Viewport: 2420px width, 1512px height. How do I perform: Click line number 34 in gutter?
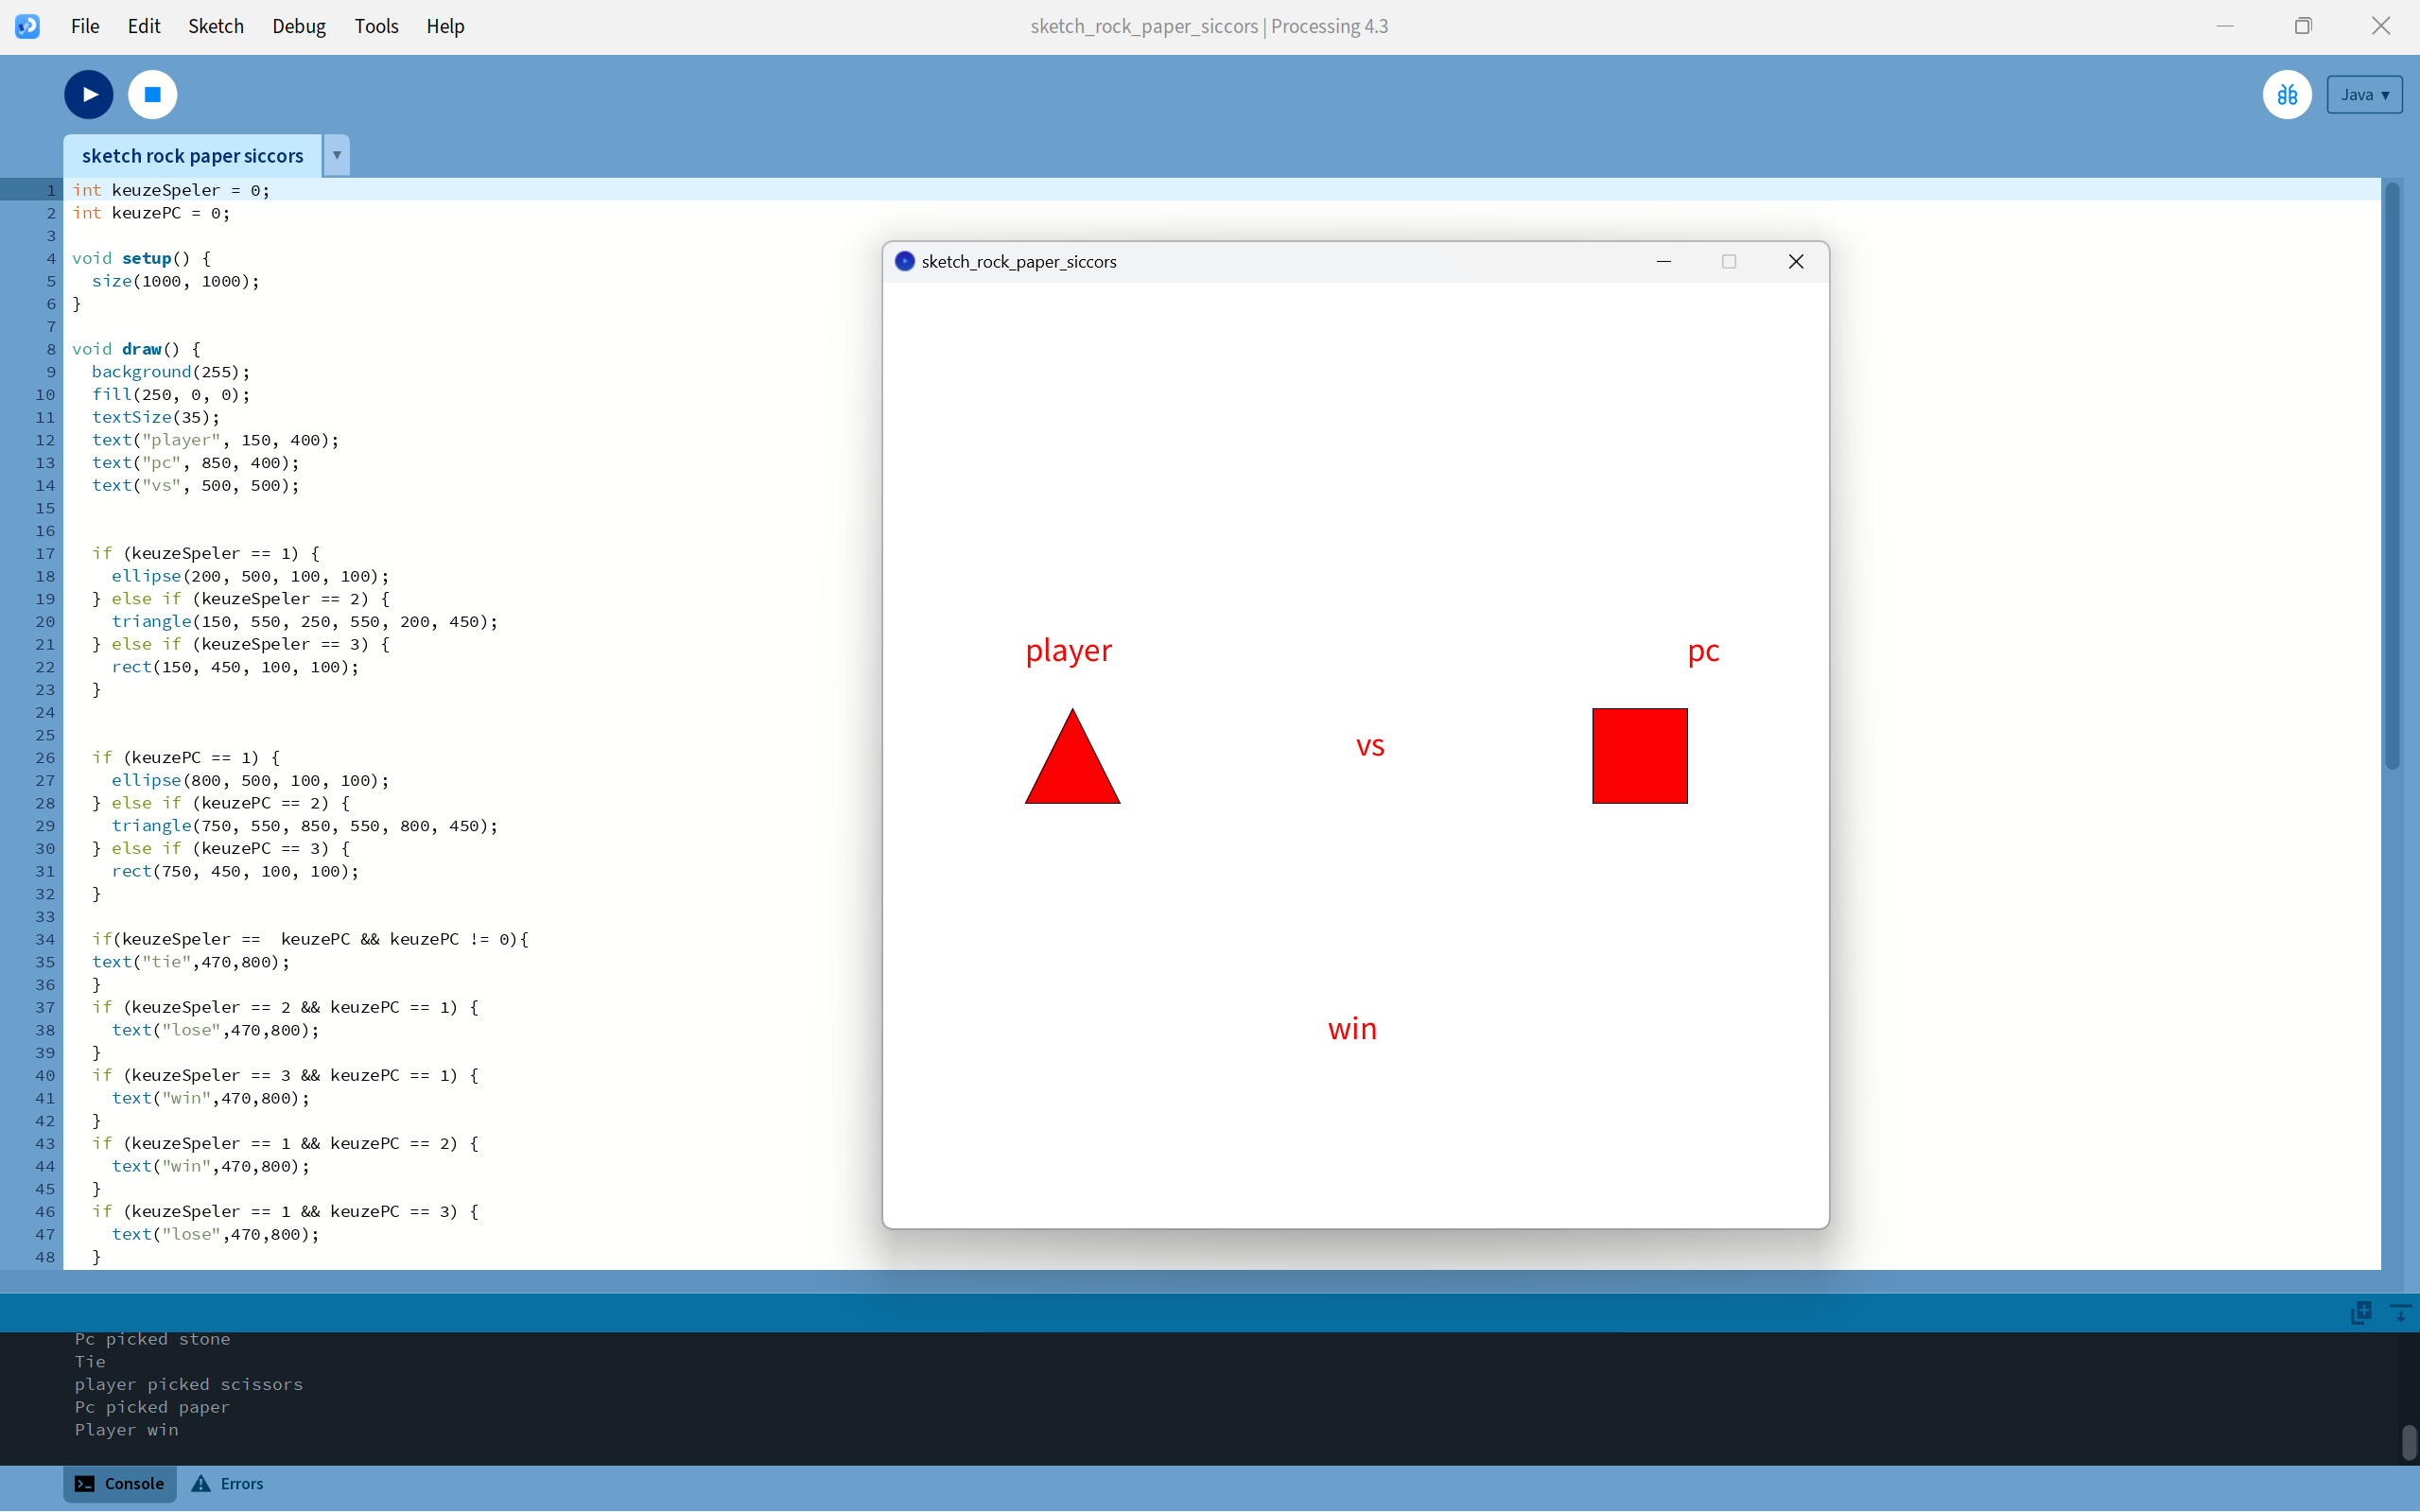coord(45,939)
